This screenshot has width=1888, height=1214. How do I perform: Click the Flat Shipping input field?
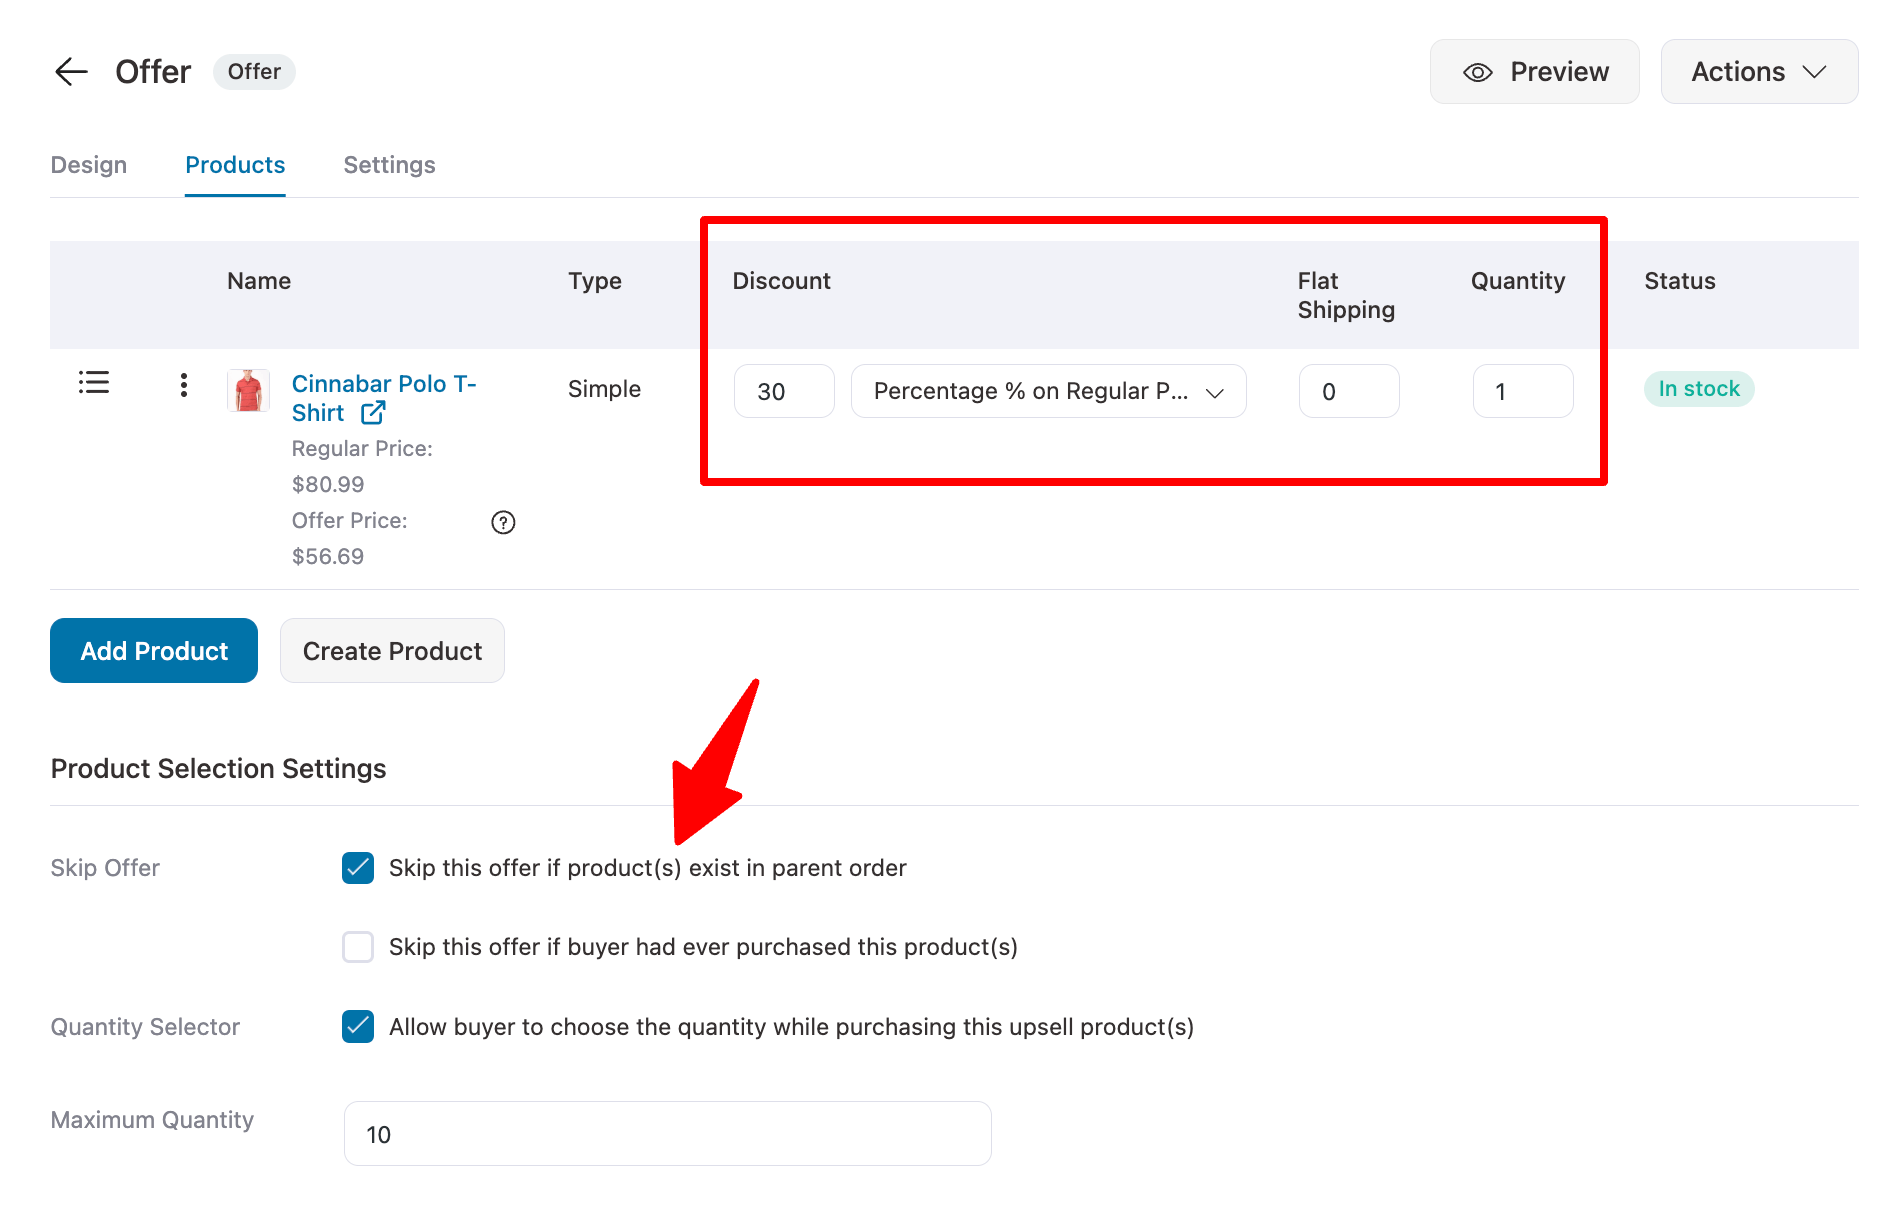(1349, 391)
